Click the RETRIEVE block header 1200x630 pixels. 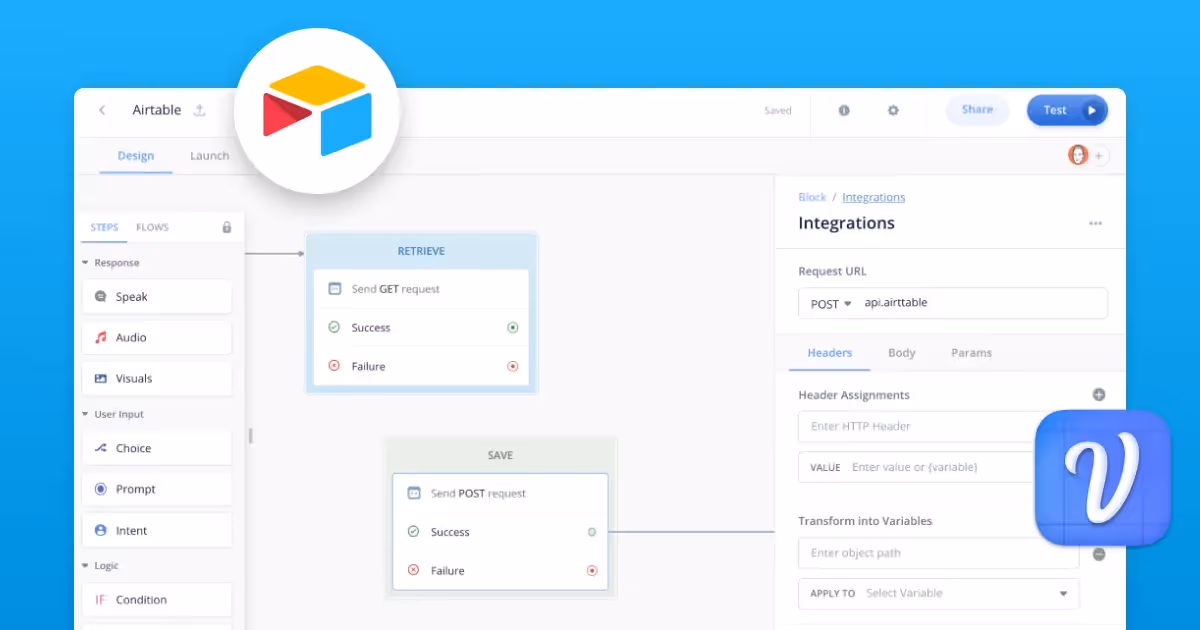coord(421,251)
